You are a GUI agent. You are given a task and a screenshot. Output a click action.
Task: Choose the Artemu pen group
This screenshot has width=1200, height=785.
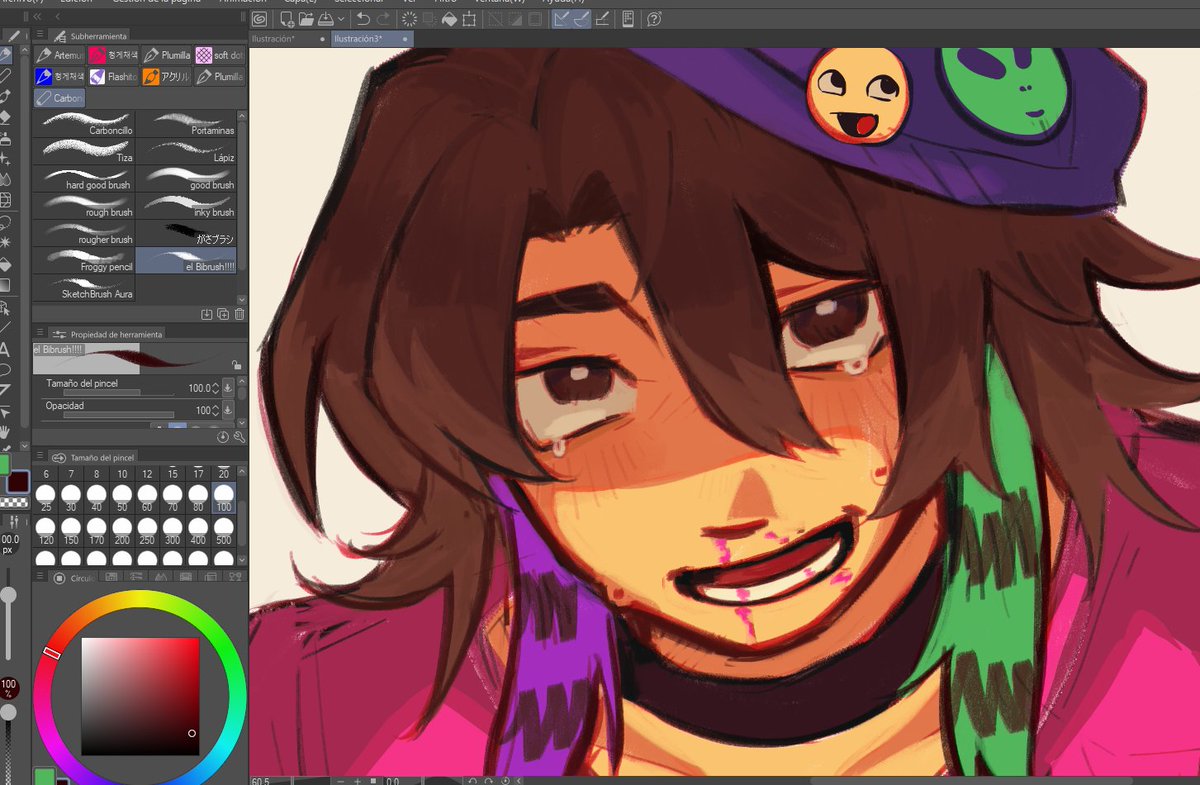coord(59,55)
